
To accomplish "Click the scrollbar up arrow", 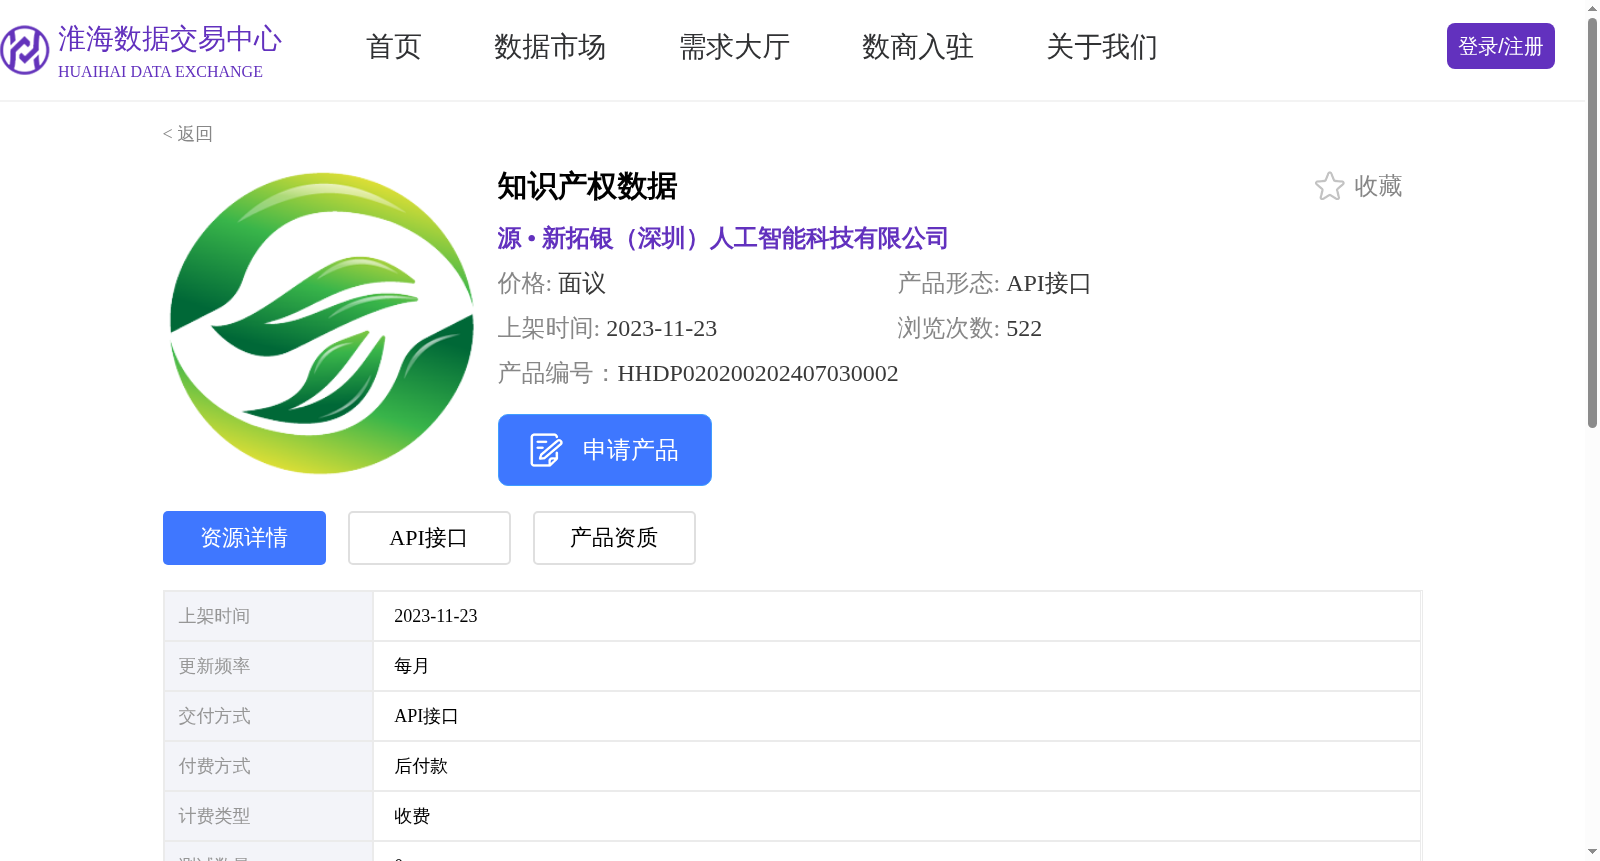I will click(x=1593, y=8).
